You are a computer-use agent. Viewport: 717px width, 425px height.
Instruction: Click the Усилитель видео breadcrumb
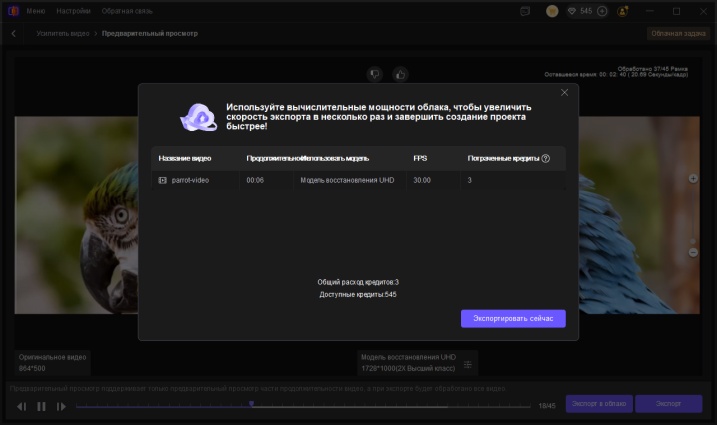(63, 33)
